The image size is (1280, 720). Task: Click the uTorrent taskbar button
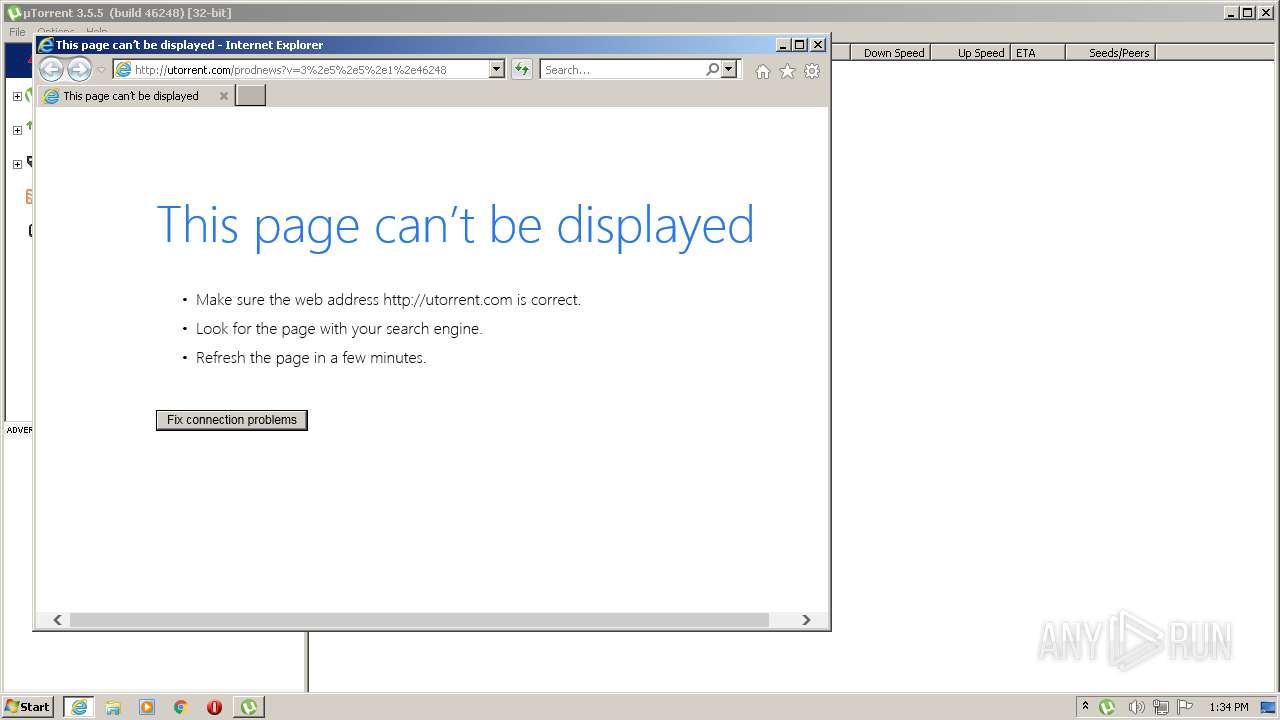tap(249, 707)
